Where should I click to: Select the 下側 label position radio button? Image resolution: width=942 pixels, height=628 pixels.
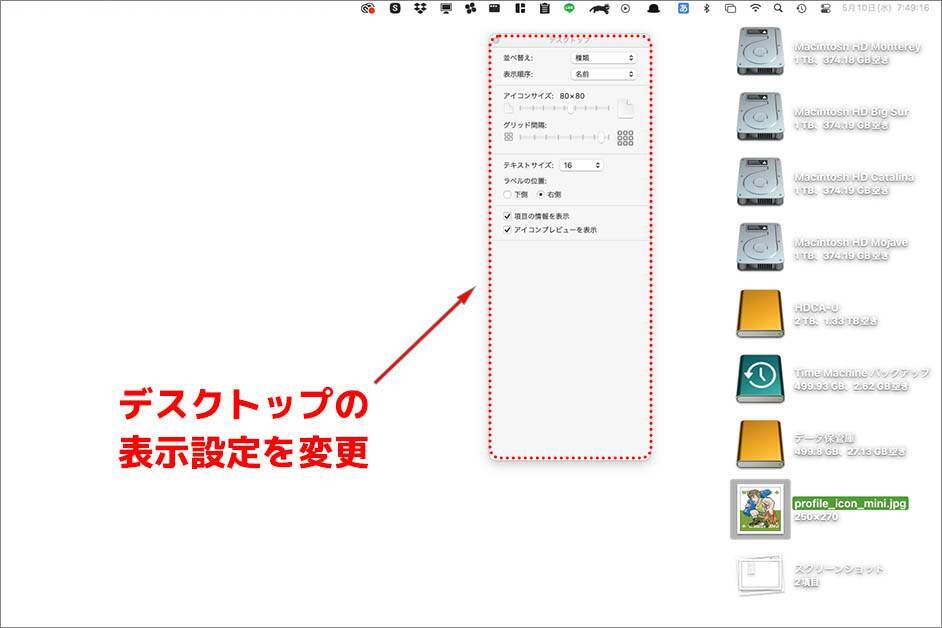point(508,195)
